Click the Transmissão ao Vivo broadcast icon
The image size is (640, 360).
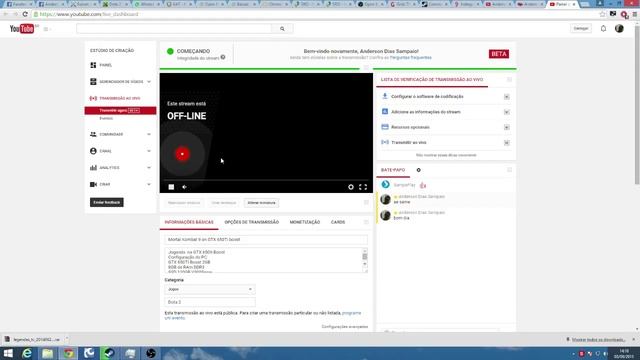[93, 98]
